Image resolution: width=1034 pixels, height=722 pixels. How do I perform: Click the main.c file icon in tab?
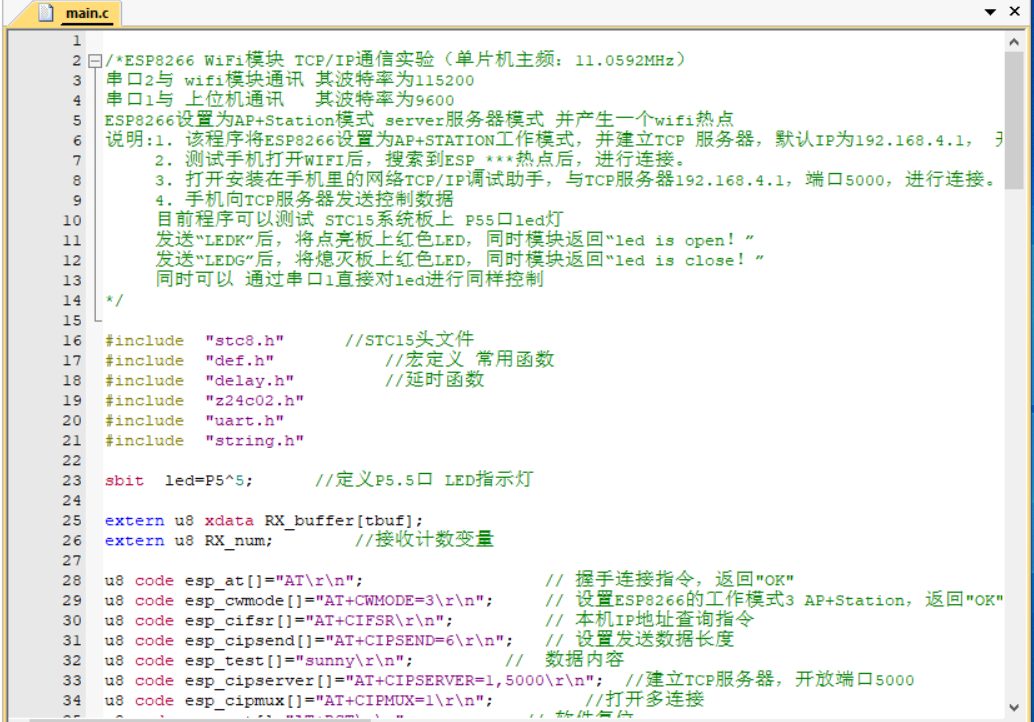coord(46,13)
